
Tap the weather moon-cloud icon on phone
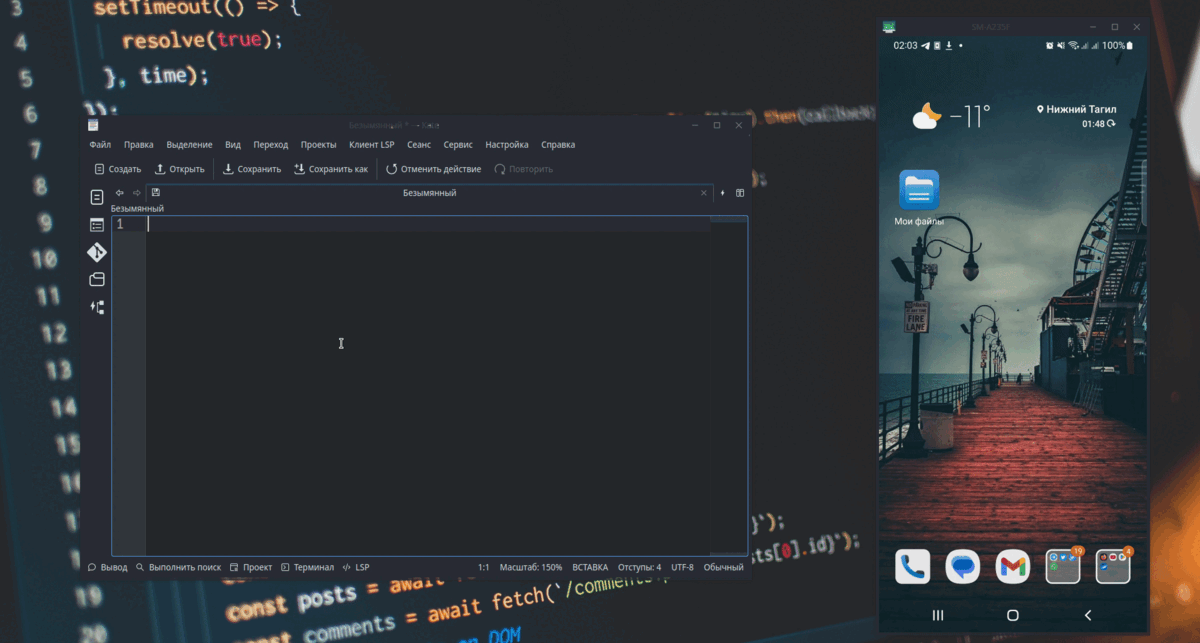[926, 116]
